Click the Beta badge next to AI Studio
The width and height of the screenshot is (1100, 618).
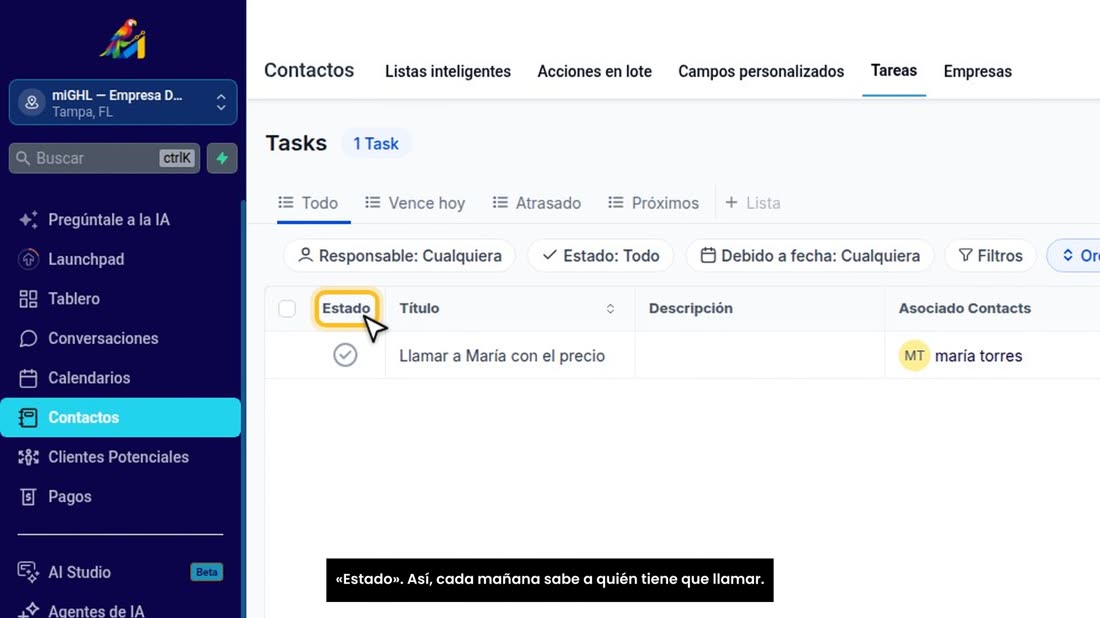click(207, 572)
